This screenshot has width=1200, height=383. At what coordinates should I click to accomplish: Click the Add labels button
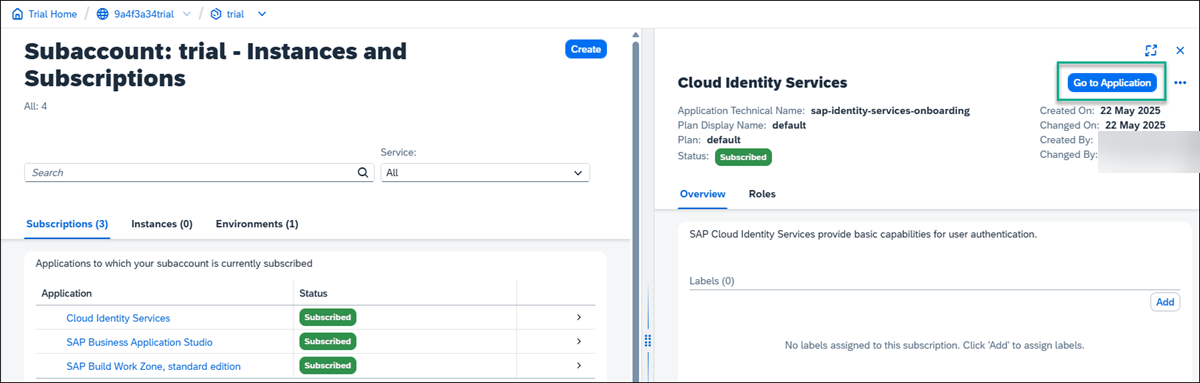[x=1165, y=302]
